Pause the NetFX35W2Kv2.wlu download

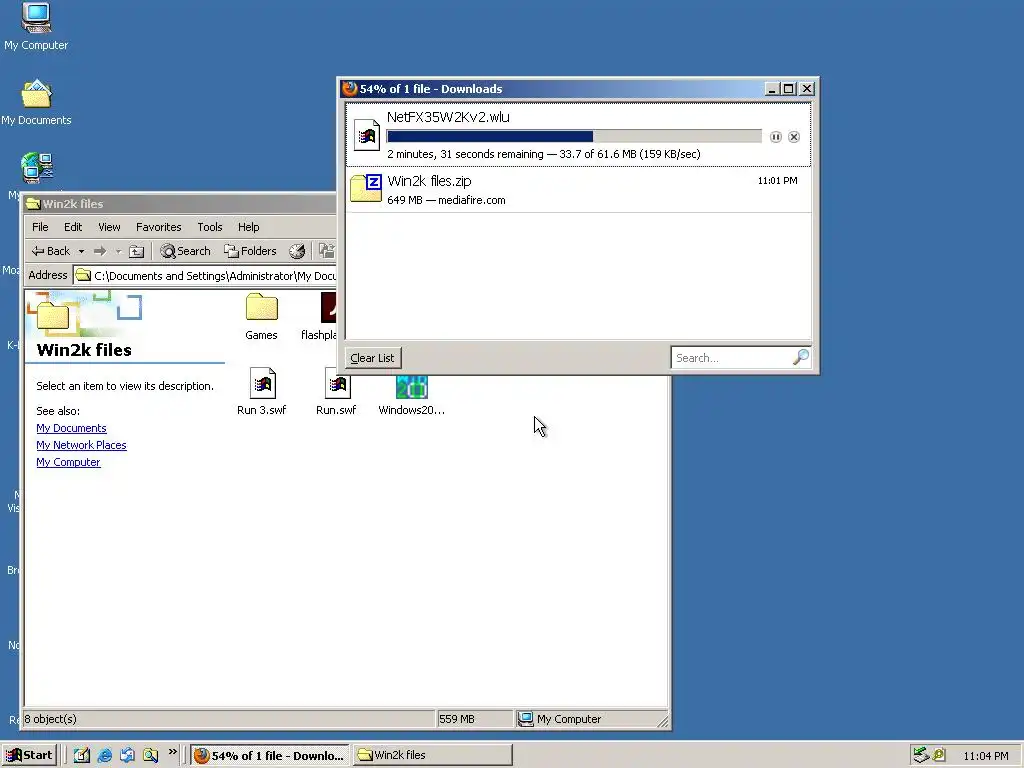tap(775, 136)
